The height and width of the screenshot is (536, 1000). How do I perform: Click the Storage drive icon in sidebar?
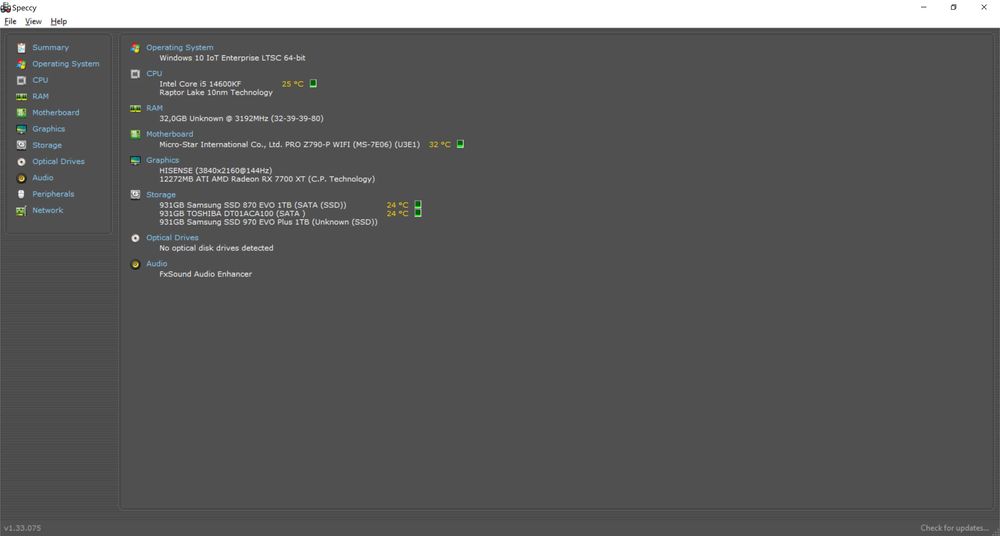coord(21,145)
